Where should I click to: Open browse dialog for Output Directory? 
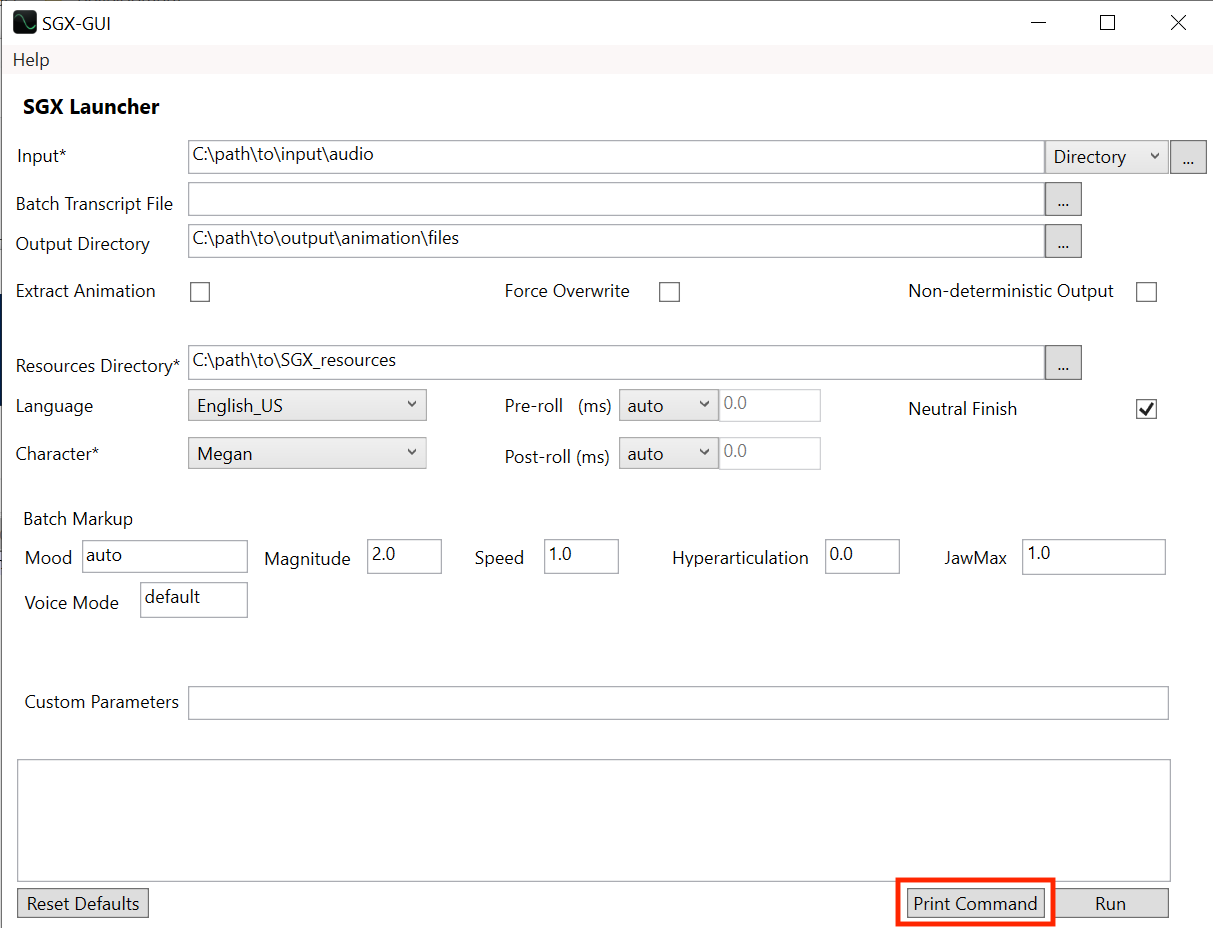[x=1063, y=241]
